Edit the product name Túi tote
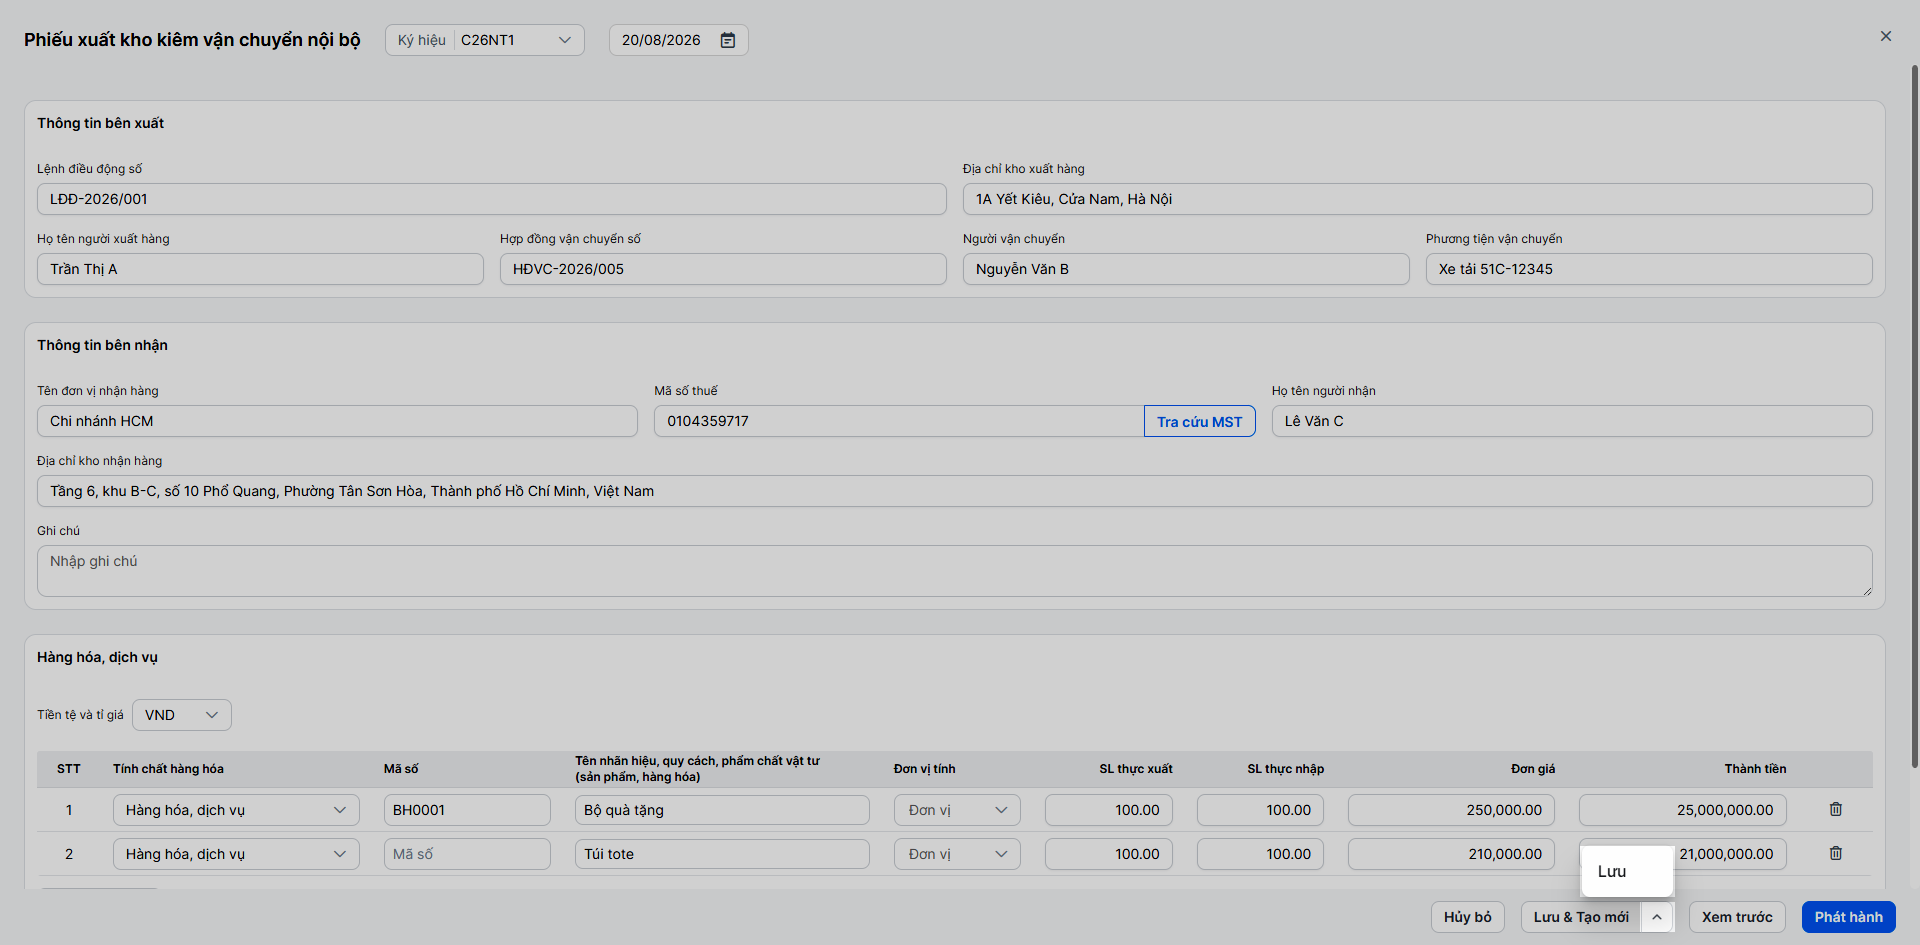This screenshot has width=1920, height=945. coord(722,854)
